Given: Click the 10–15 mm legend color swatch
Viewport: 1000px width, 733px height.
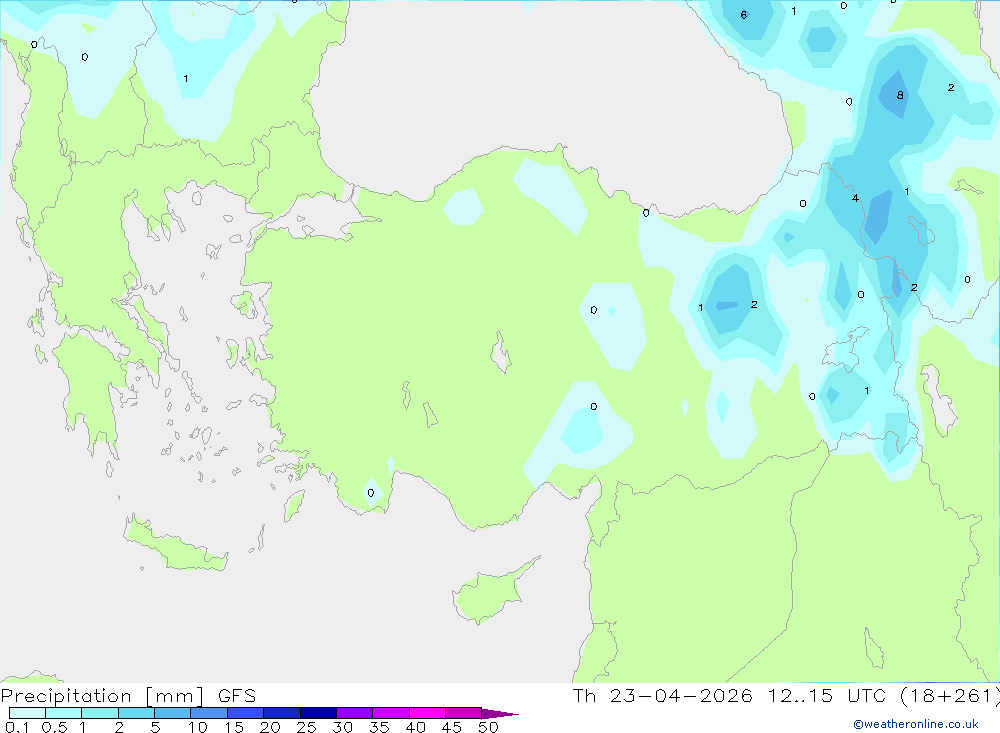Looking at the screenshot, I should (x=209, y=713).
